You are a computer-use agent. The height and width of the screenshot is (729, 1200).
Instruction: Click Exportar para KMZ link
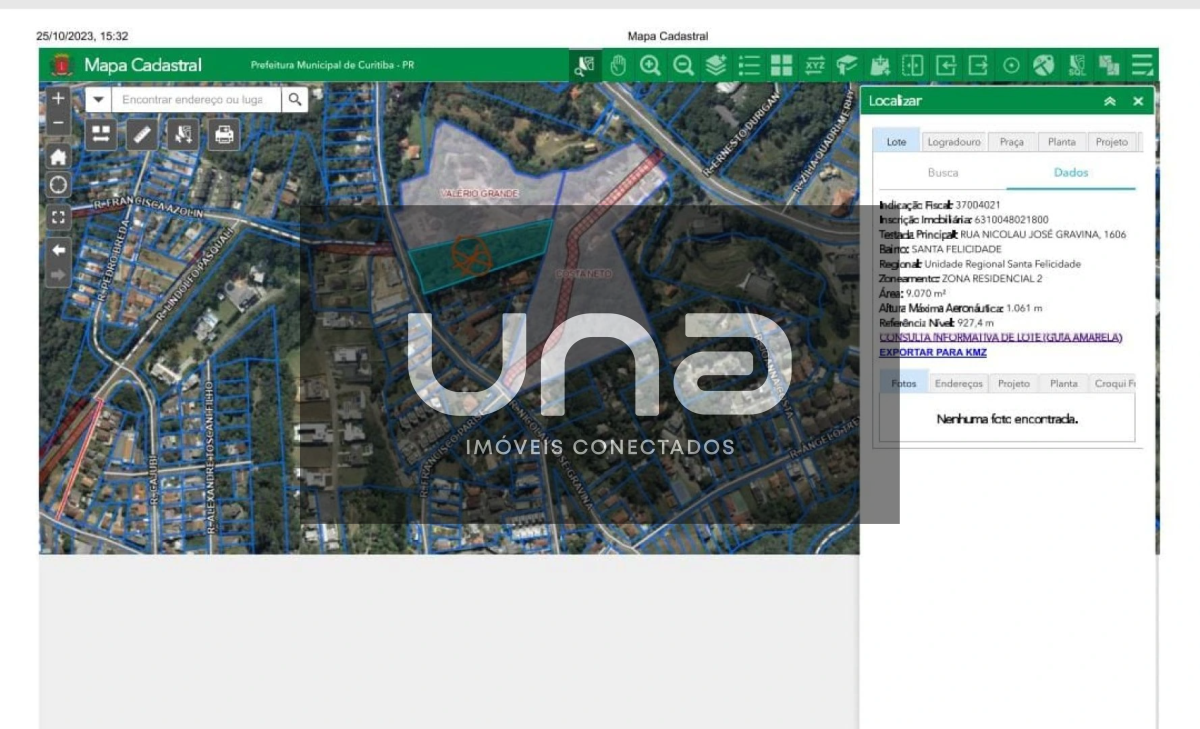pos(932,352)
